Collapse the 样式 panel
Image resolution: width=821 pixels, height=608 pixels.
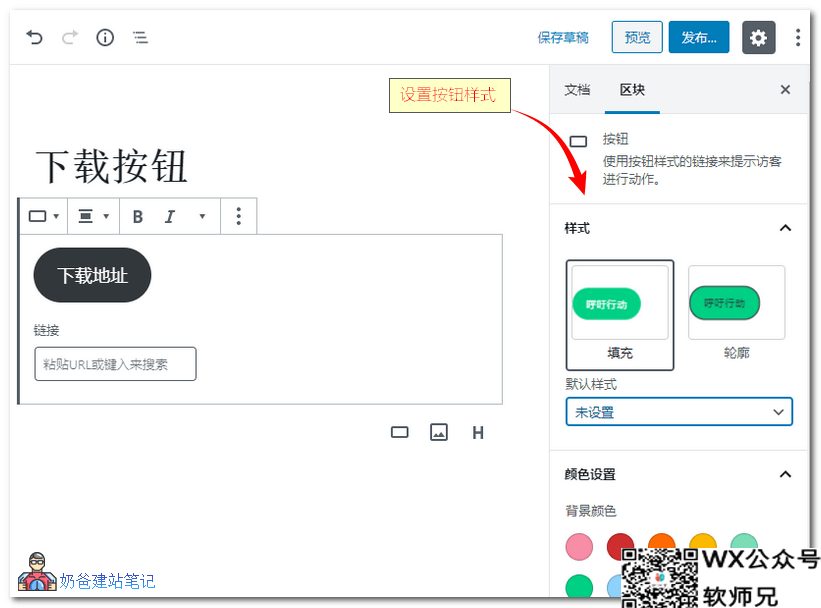[x=785, y=228]
